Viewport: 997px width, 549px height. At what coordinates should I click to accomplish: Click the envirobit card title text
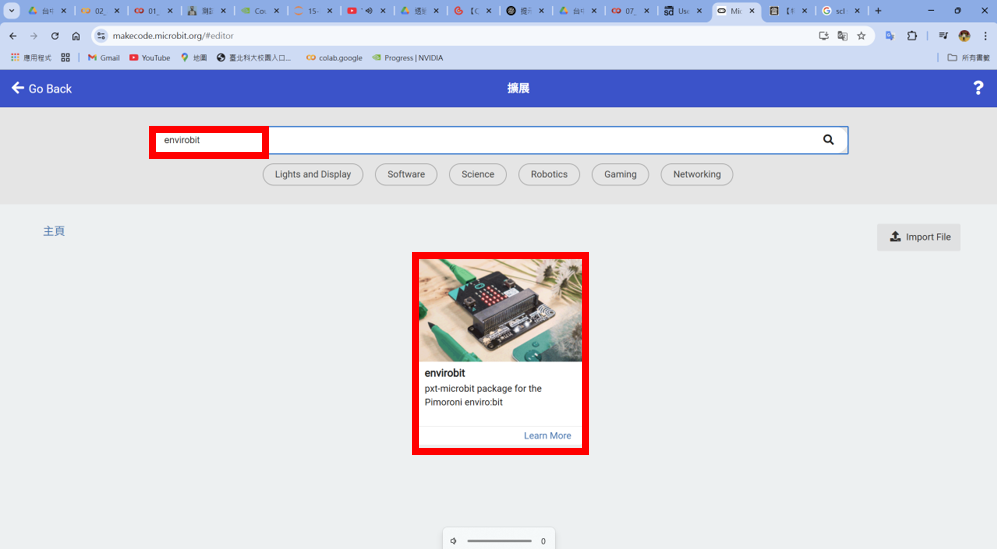click(x=444, y=373)
